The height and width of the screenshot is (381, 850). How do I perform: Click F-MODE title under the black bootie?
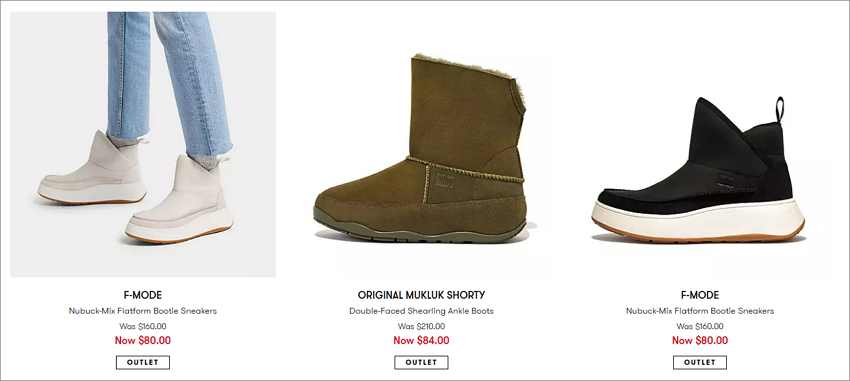coord(700,295)
